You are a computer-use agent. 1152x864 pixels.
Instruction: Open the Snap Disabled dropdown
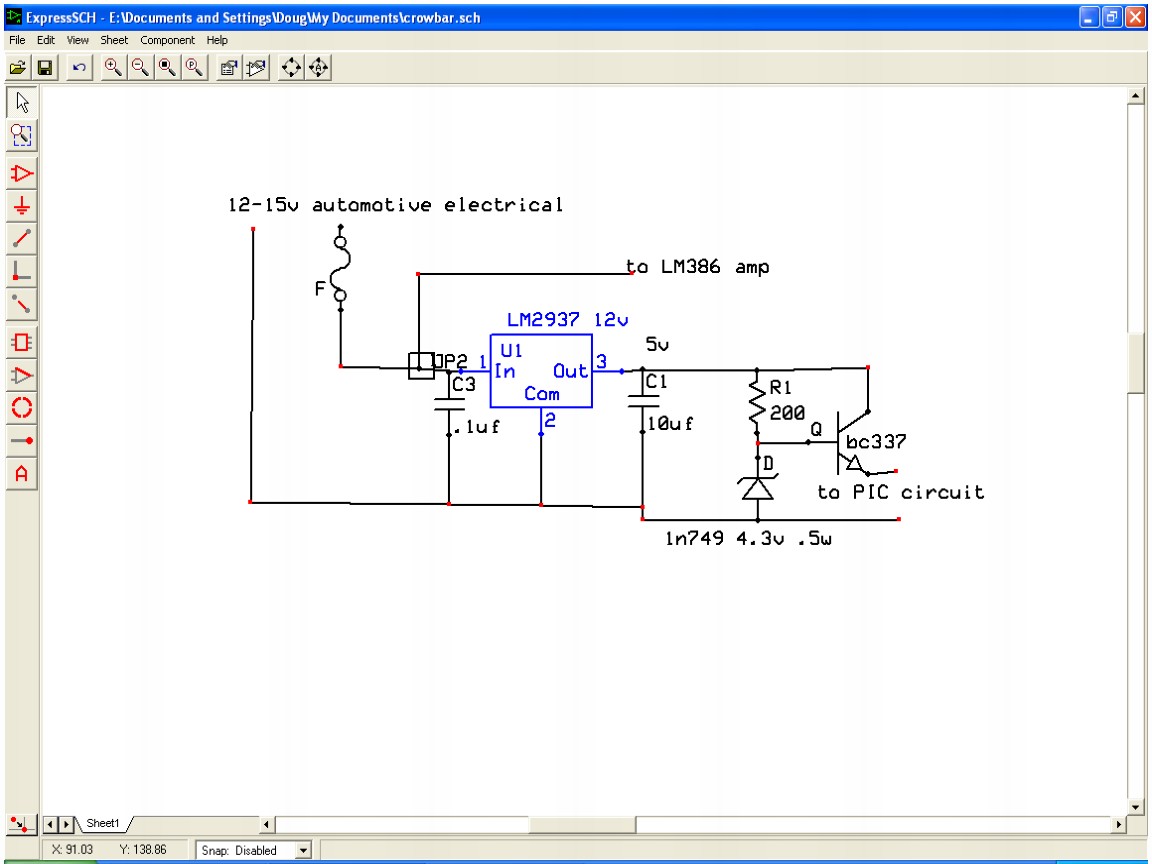[x=303, y=851]
